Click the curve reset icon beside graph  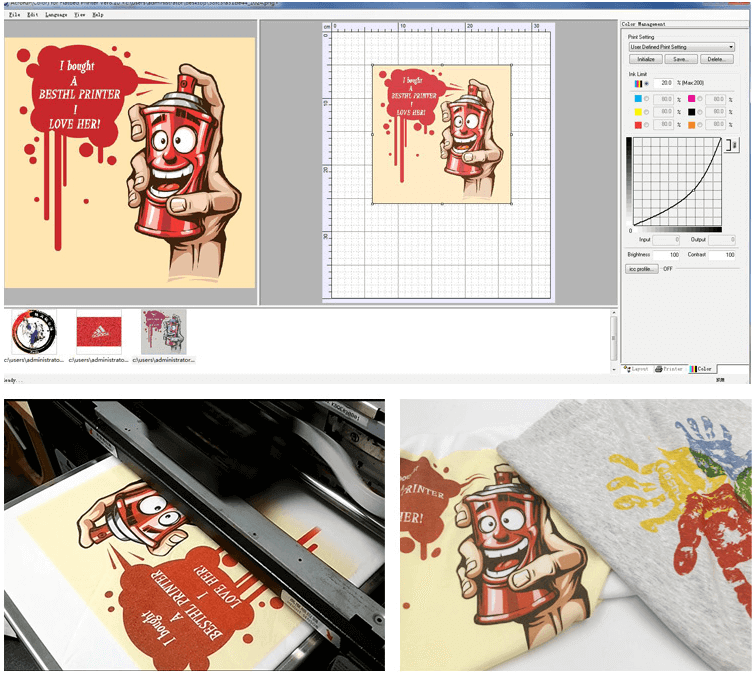pos(732,145)
